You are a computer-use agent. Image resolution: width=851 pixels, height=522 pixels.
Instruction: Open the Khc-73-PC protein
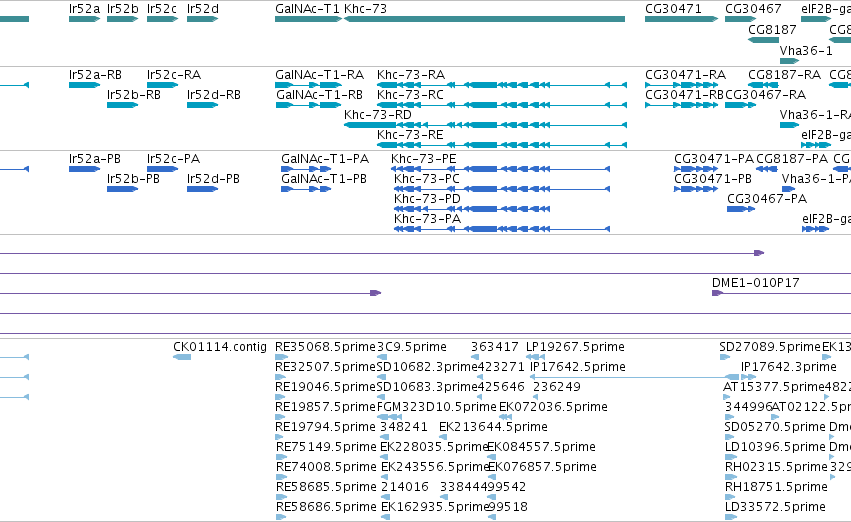(x=501, y=189)
